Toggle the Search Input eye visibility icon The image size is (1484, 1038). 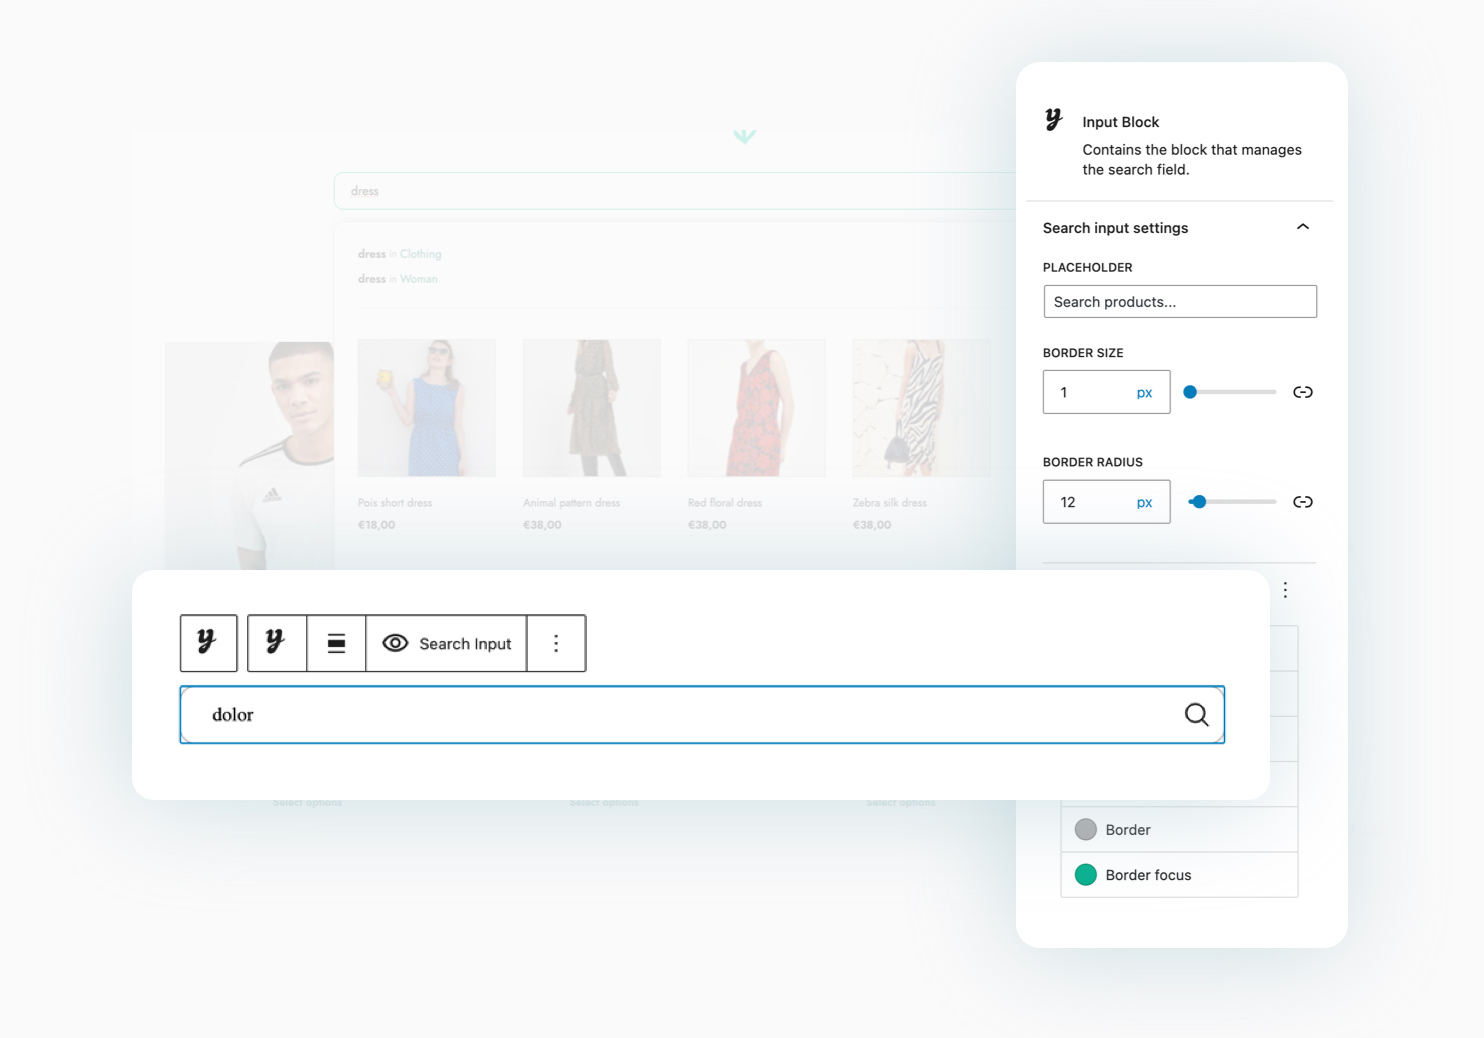396,643
